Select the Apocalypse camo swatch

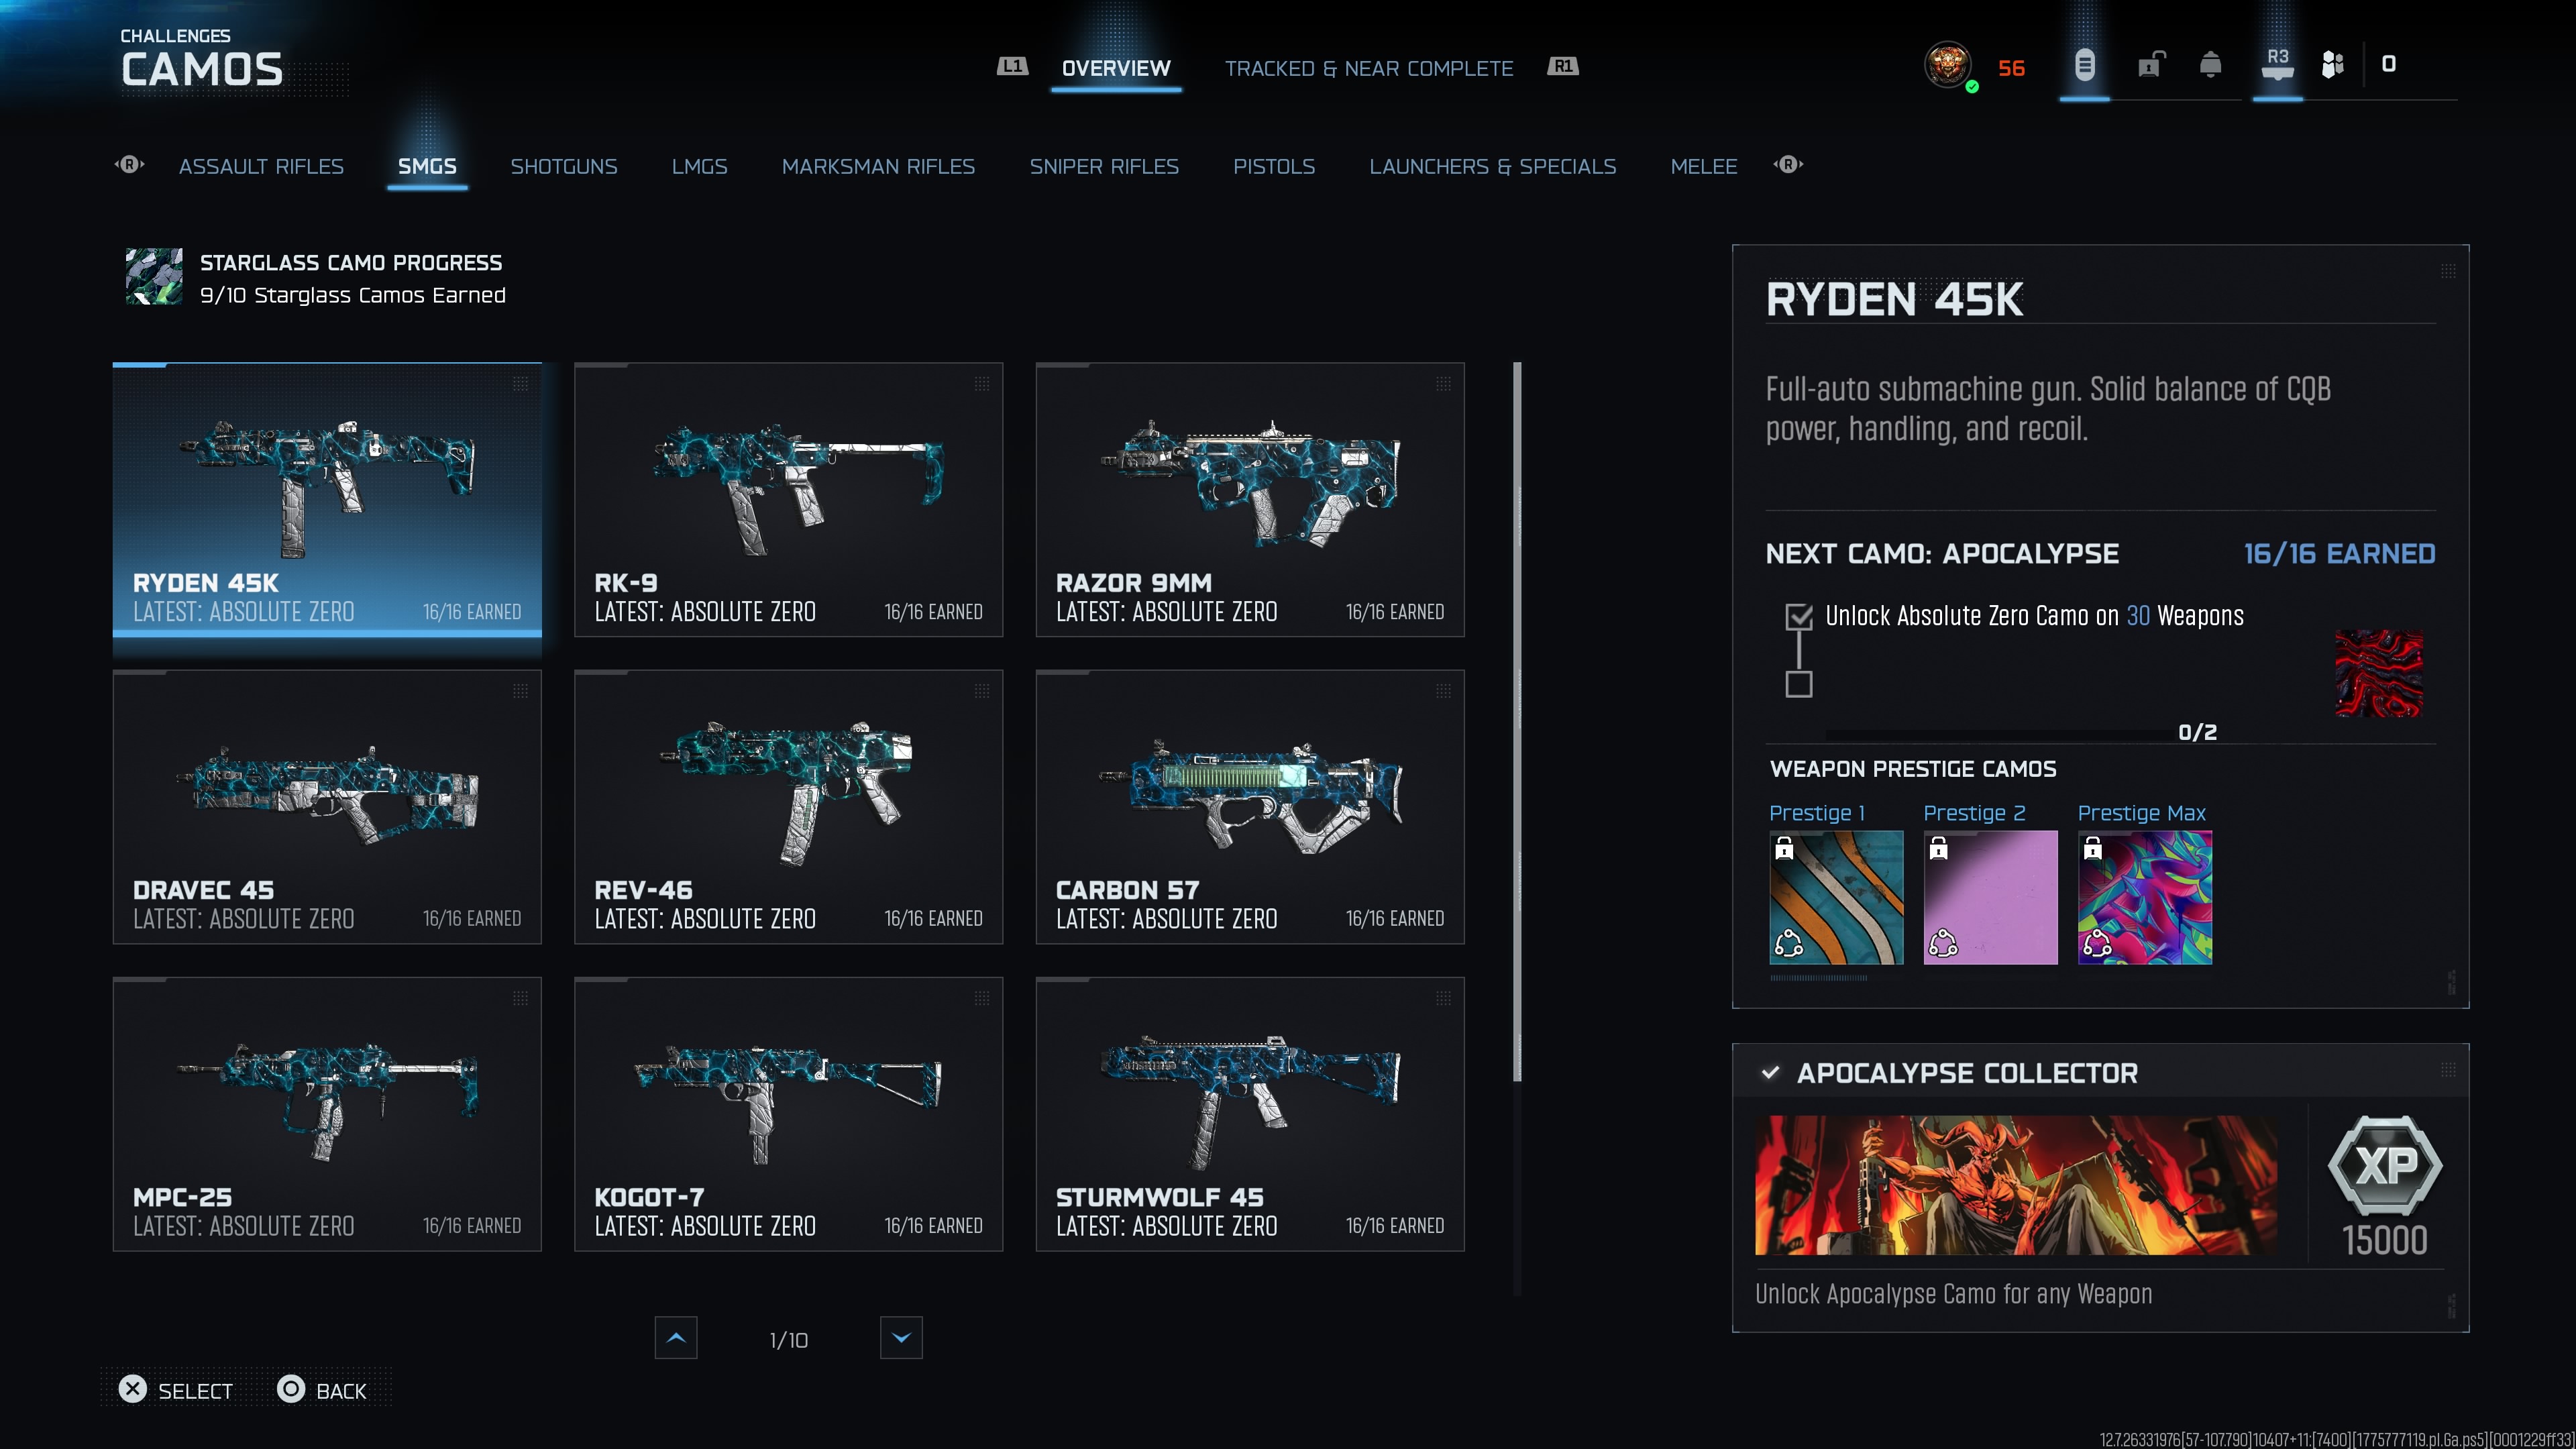2379,673
